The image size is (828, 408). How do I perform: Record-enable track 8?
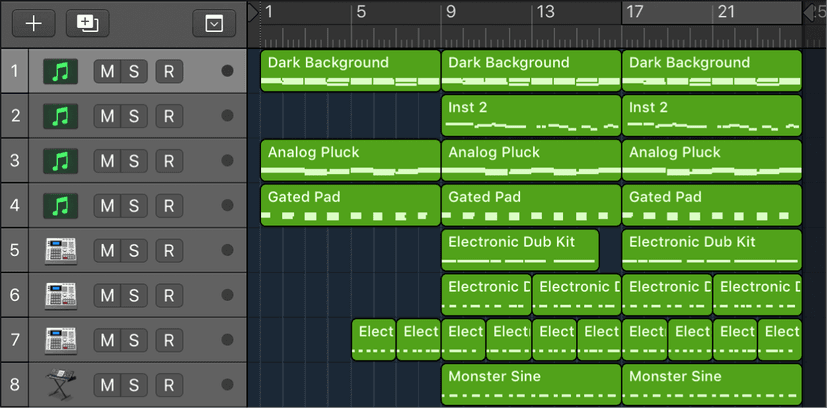point(169,385)
